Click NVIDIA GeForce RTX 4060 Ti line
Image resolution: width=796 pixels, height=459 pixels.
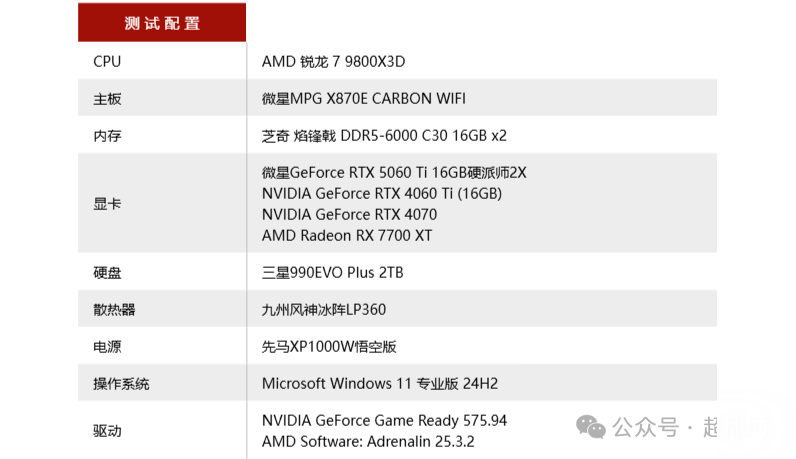tap(382, 193)
